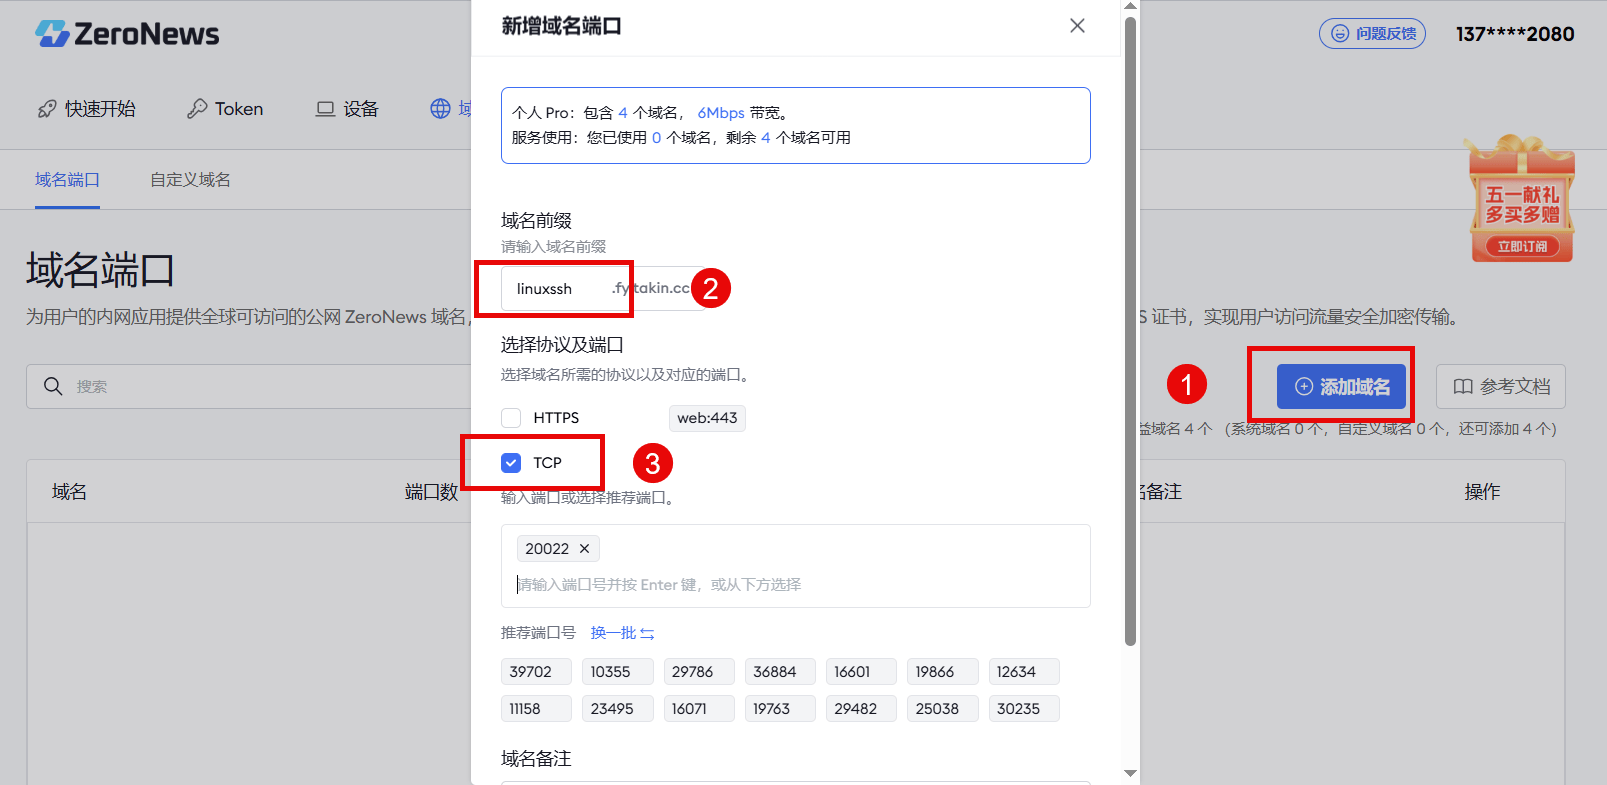Viewport: 1607px width, 785px height.
Task: Open the 参考文档 reference docs
Action: 1501,386
